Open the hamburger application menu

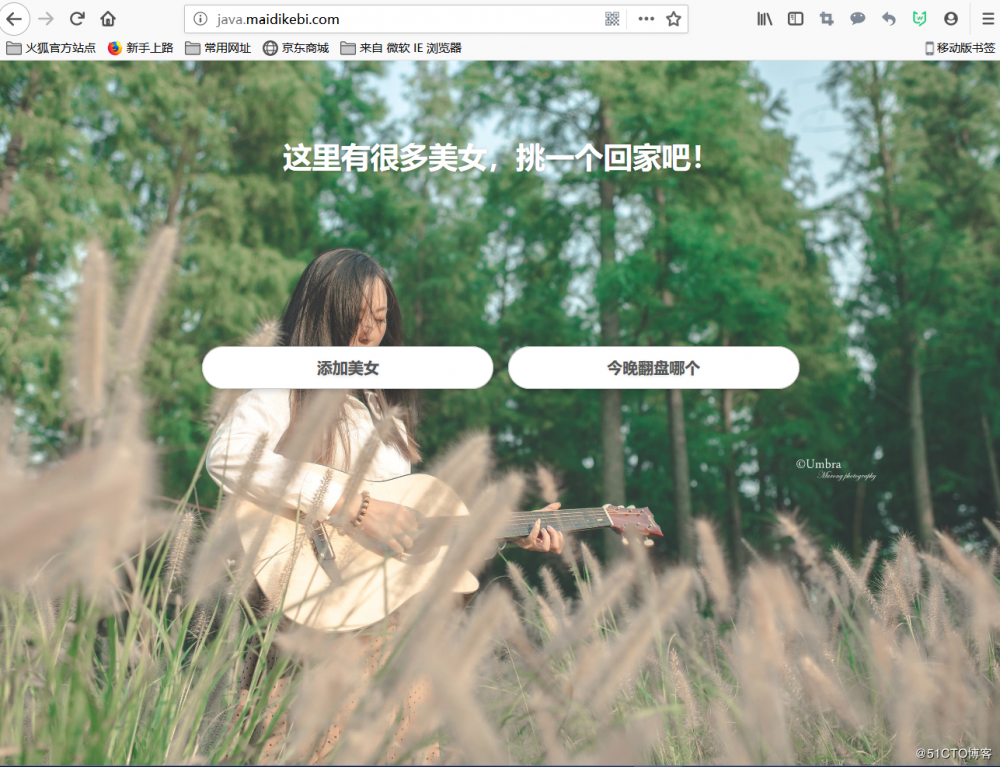pos(987,19)
